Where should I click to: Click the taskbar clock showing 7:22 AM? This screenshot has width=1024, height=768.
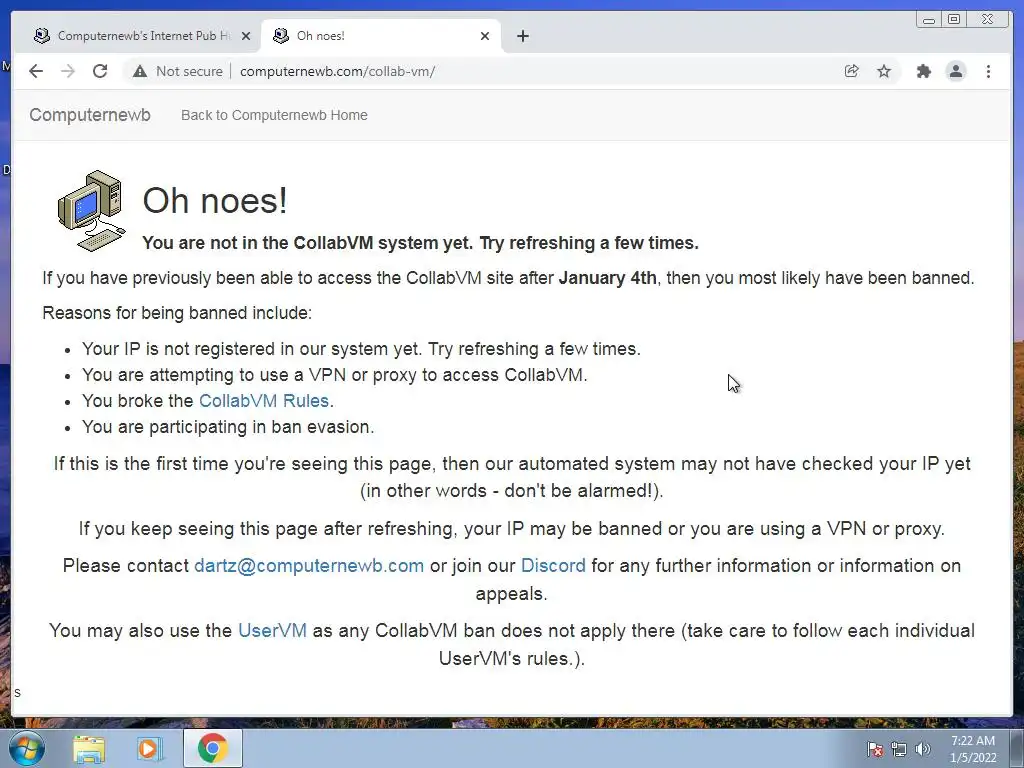[973, 749]
